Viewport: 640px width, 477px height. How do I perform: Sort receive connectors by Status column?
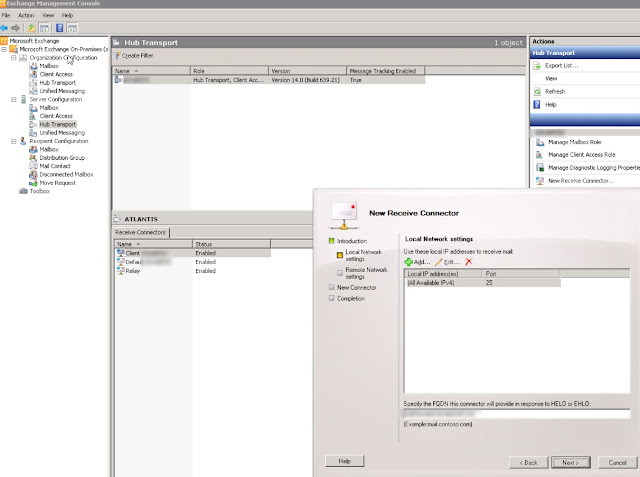pyautogui.click(x=231, y=244)
